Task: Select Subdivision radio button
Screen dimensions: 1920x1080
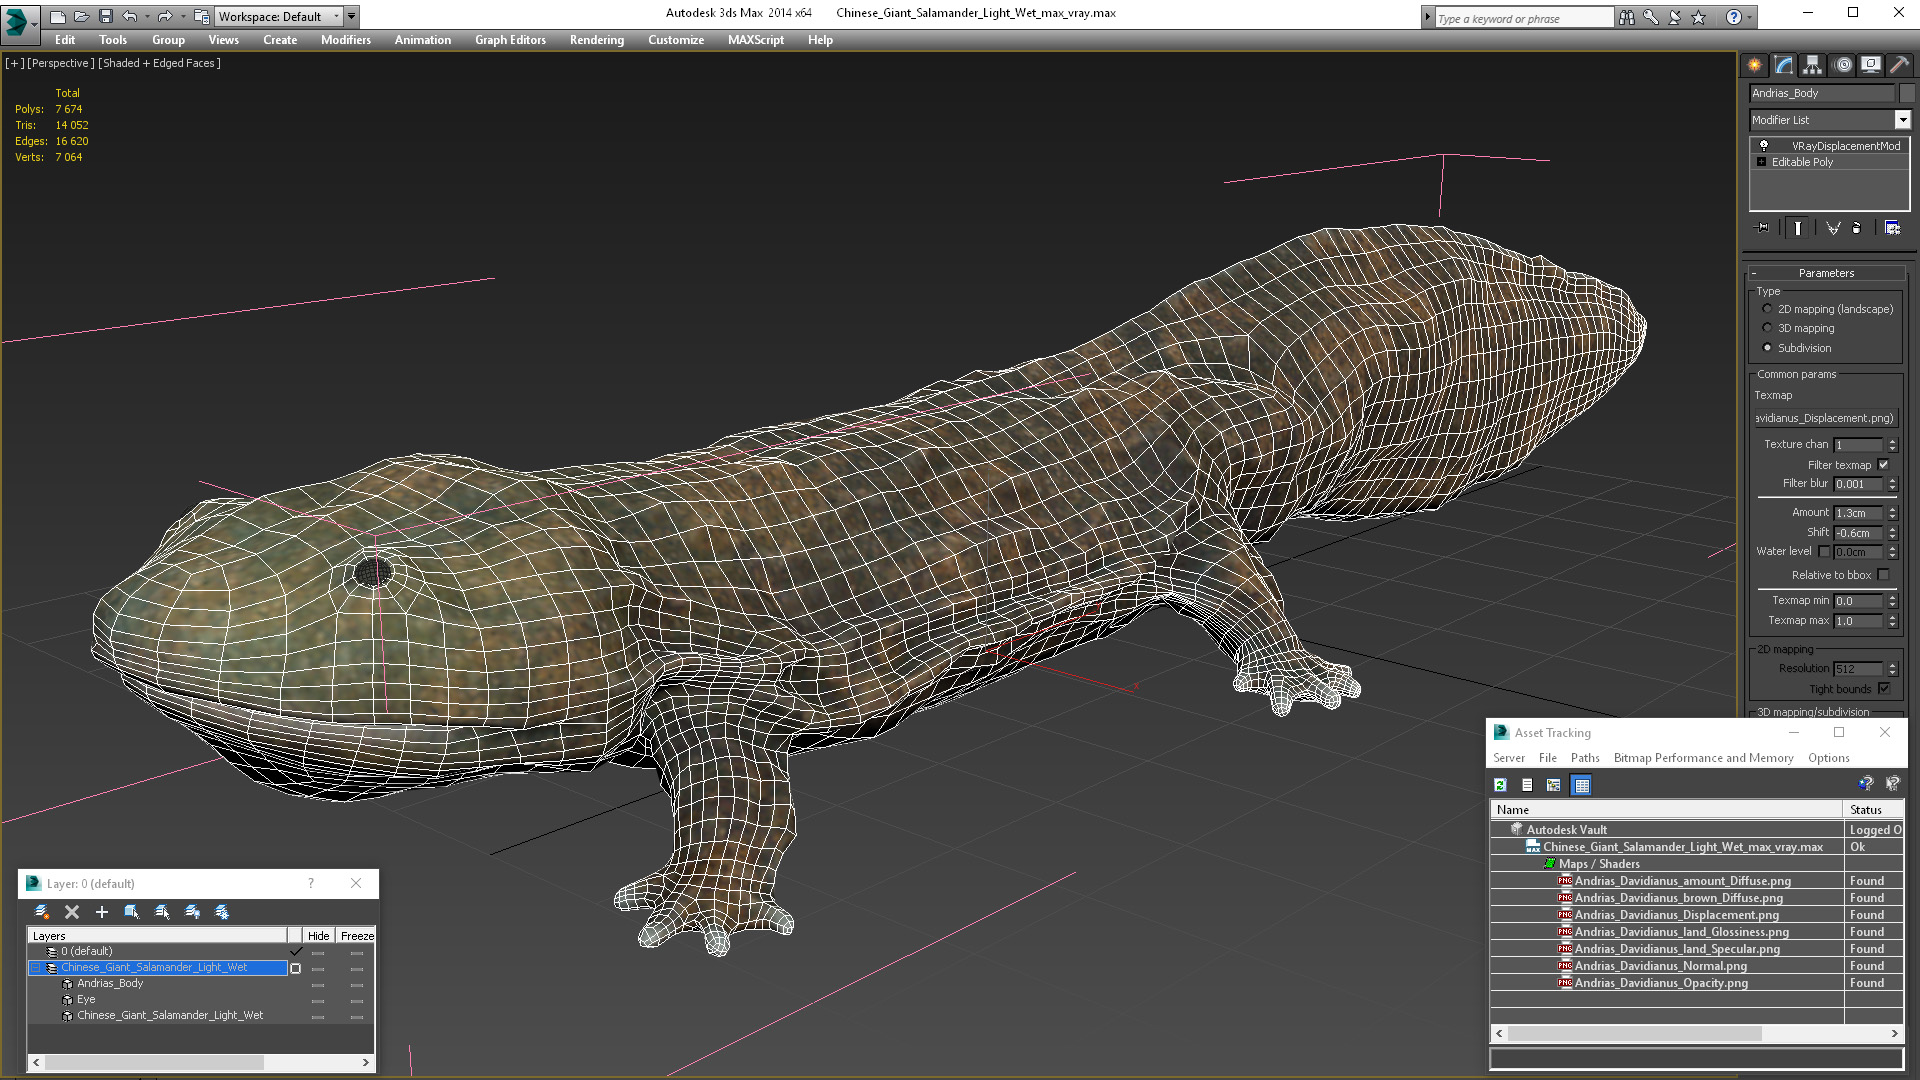Action: click(1767, 348)
